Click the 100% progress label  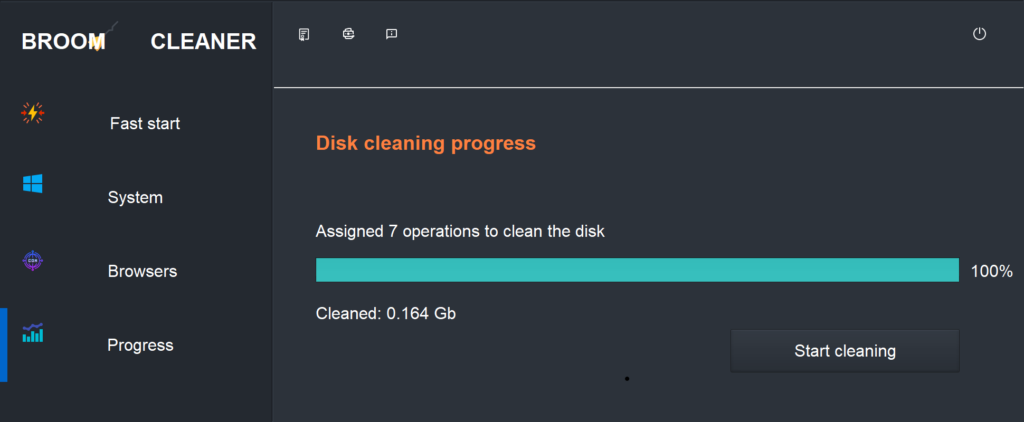pos(991,271)
